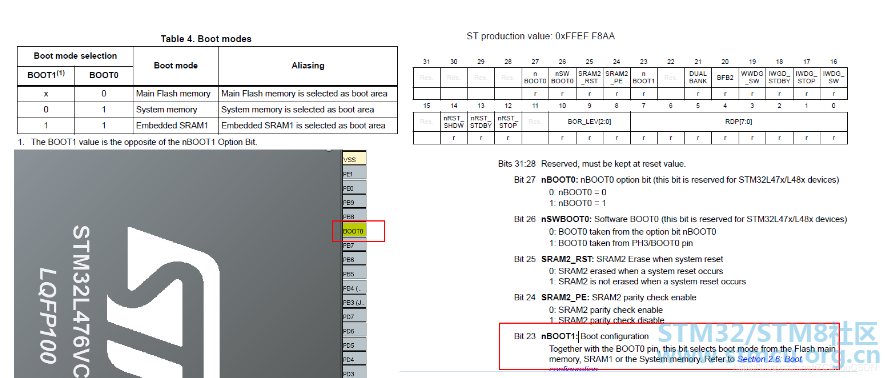Pick pin PB5 on the pinout
This screenshot has width=889, height=378.
354,274
